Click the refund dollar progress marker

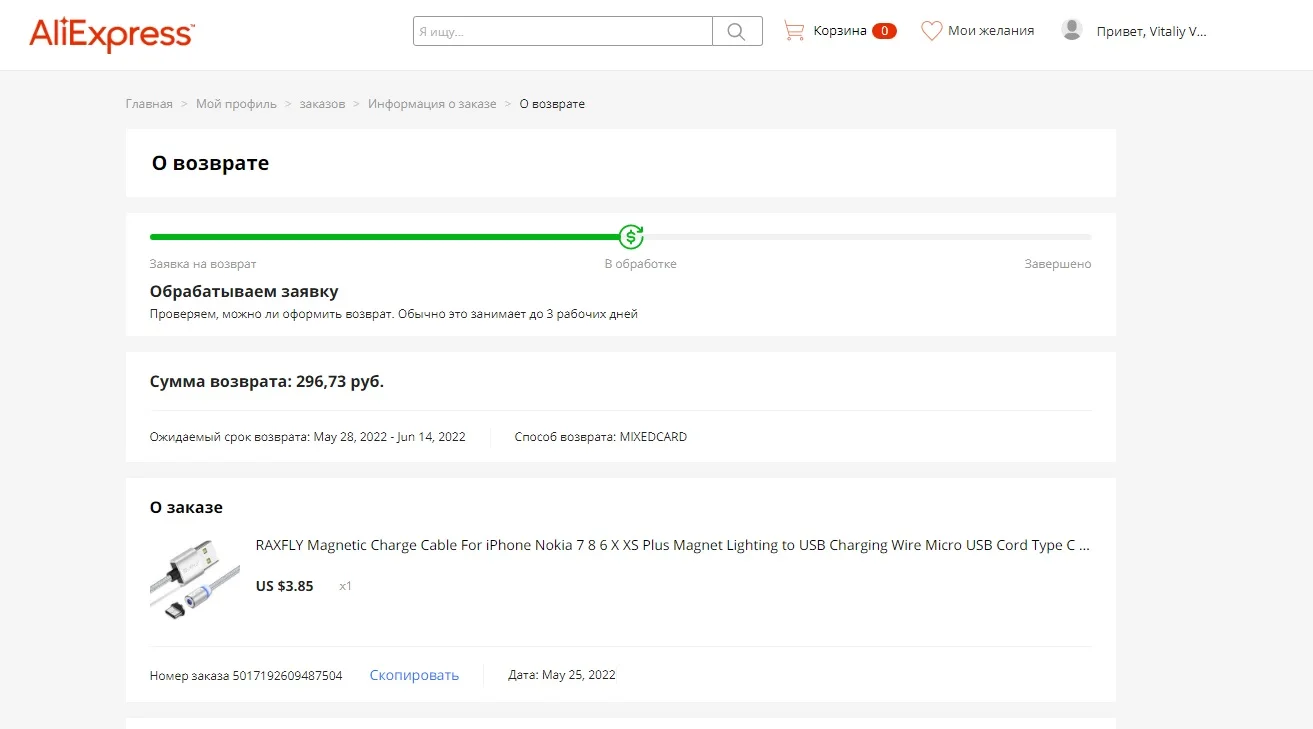630,237
